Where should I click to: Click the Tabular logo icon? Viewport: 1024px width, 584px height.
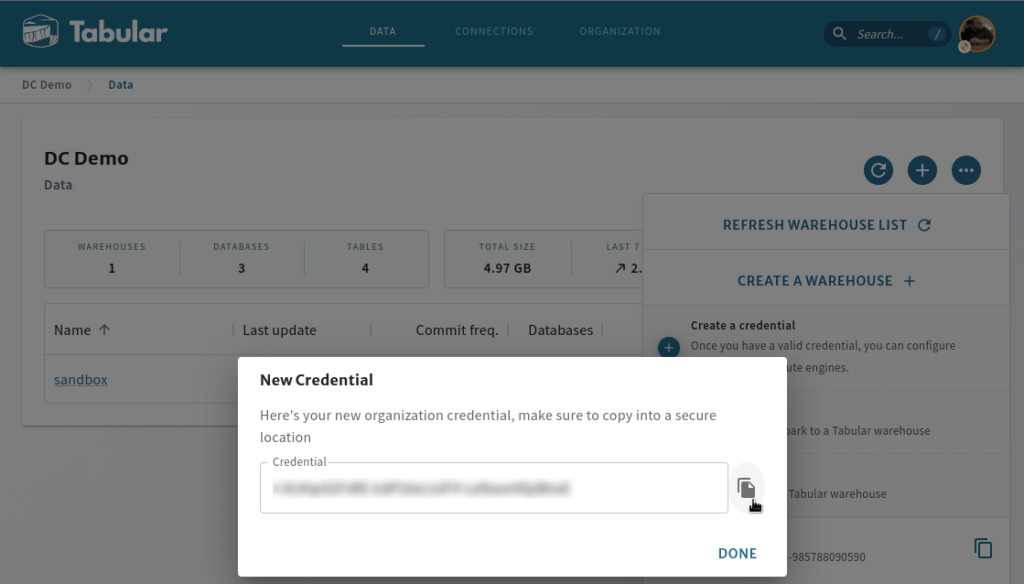coord(40,31)
